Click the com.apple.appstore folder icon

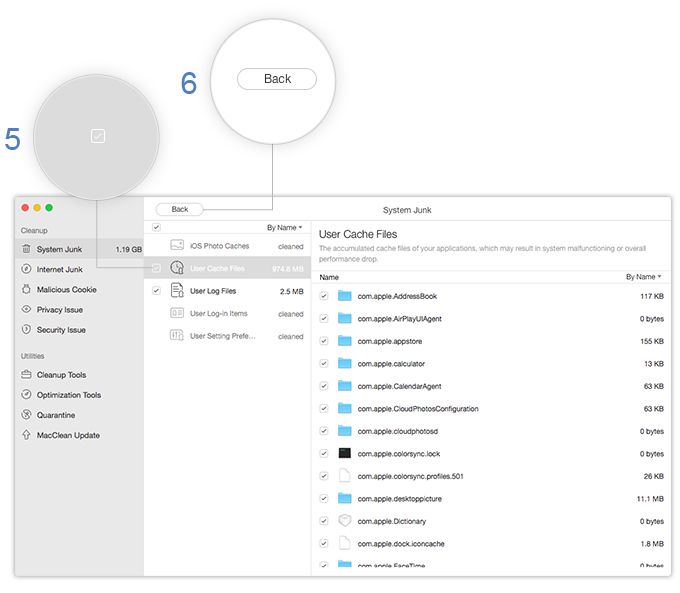point(345,341)
